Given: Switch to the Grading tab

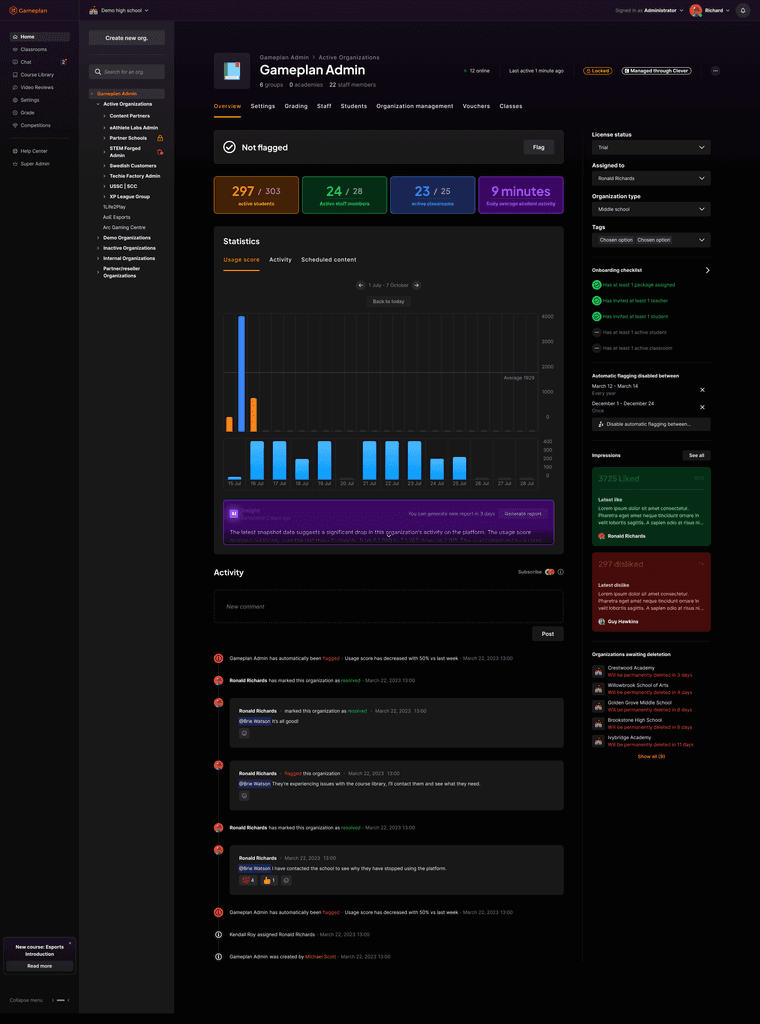Looking at the screenshot, I should [x=296, y=106].
